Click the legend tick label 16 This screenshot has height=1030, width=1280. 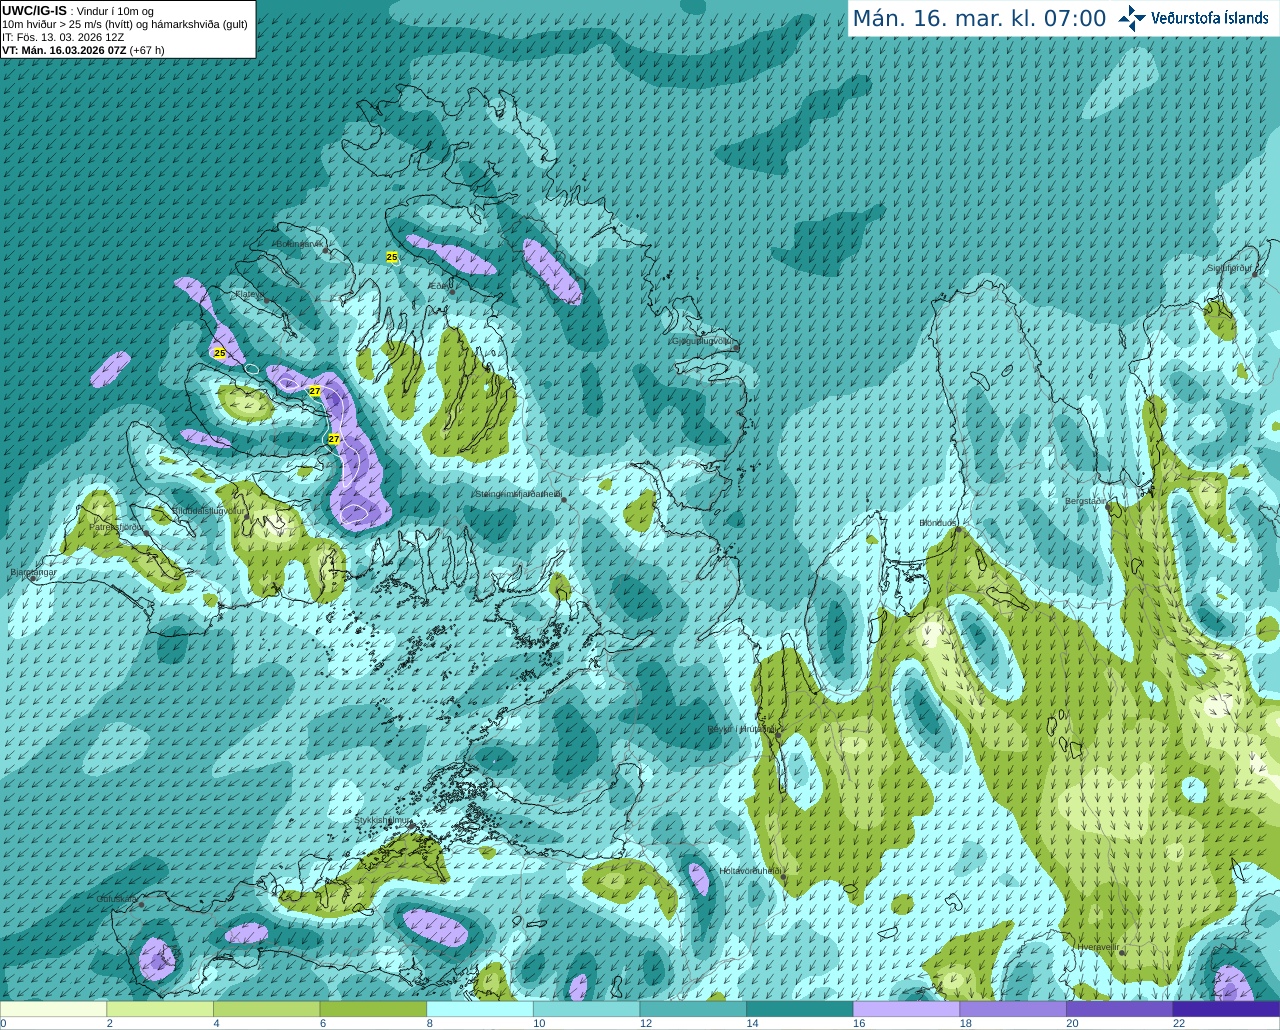click(859, 1023)
